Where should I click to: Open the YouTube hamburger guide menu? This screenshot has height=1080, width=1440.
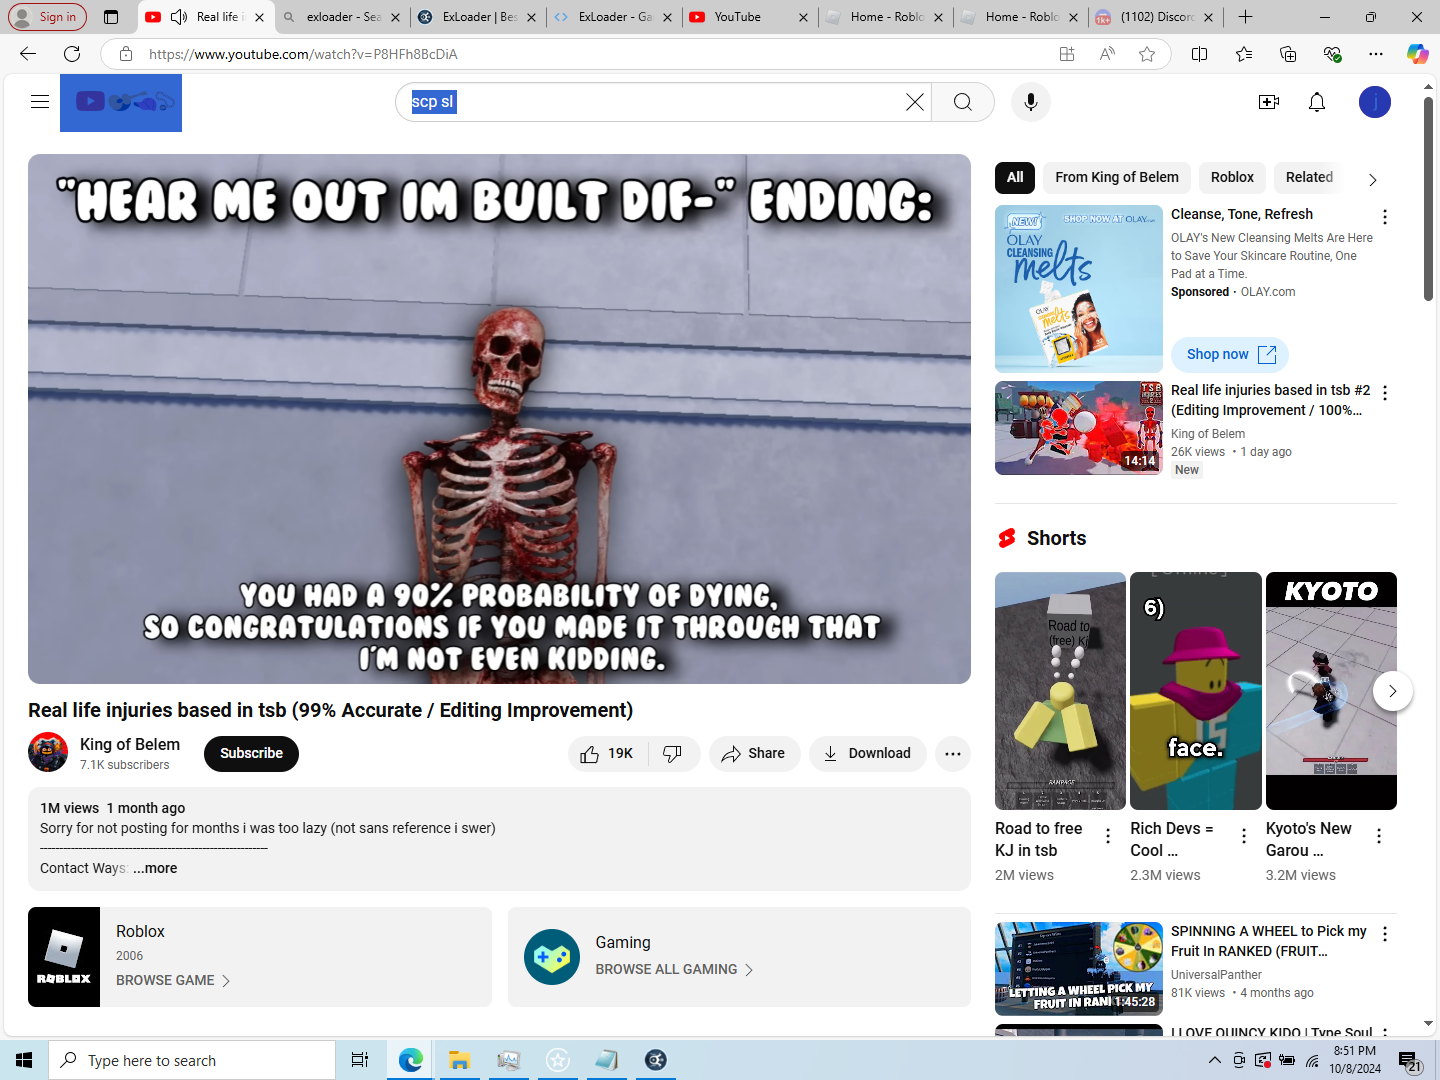40,102
